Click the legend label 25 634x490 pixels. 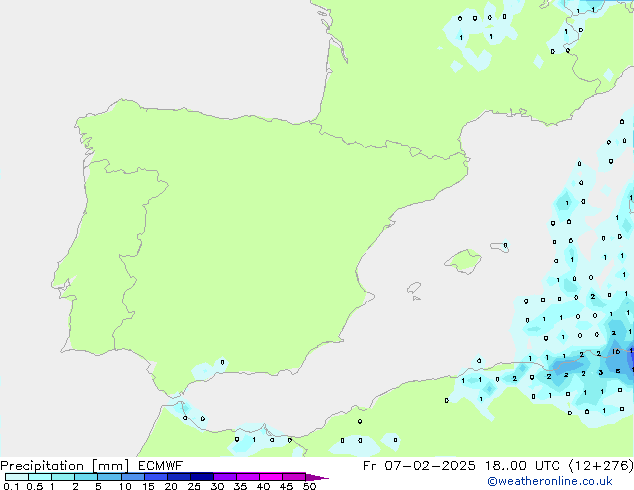click(193, 487)
